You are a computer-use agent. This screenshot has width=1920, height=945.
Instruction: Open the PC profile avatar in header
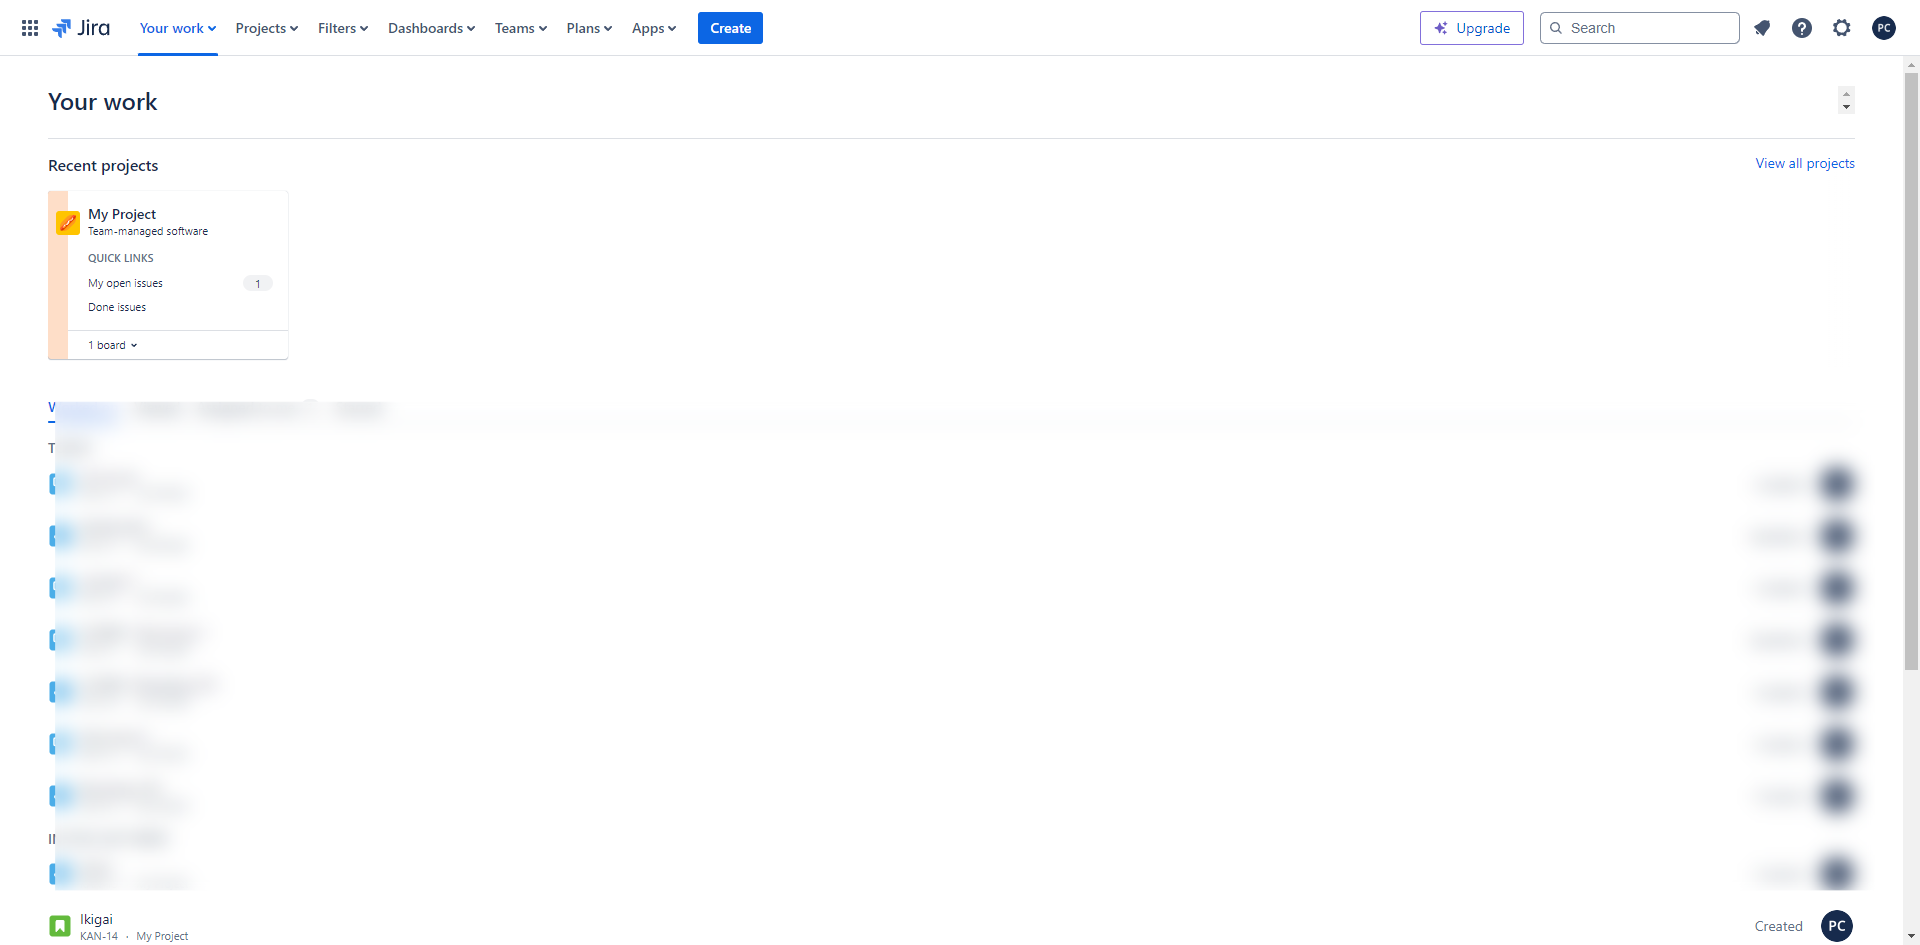pyautogui.click(x=1884, y=28)
